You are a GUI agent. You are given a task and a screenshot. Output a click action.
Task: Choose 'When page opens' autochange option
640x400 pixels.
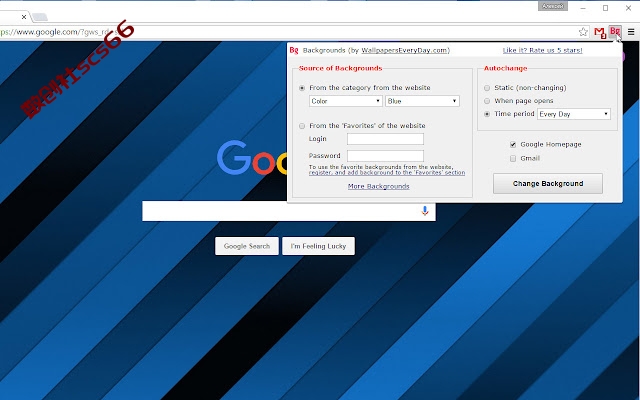(487, 101)
